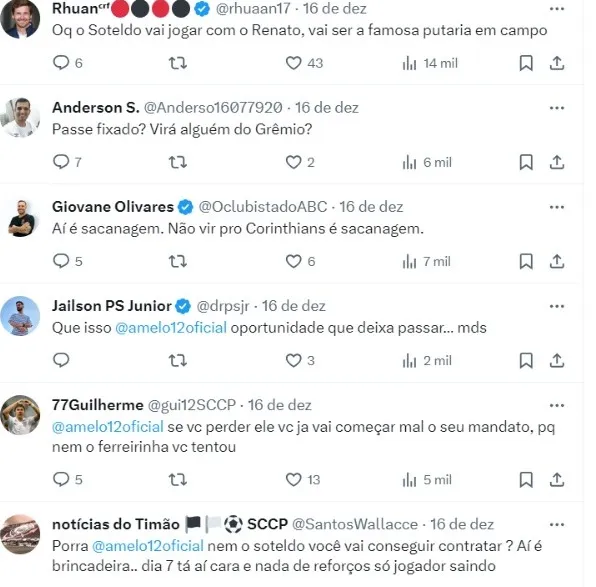Open Giovane Olivares' profile name
This screenshot has height=587, width=596.
tap(113, 207)
